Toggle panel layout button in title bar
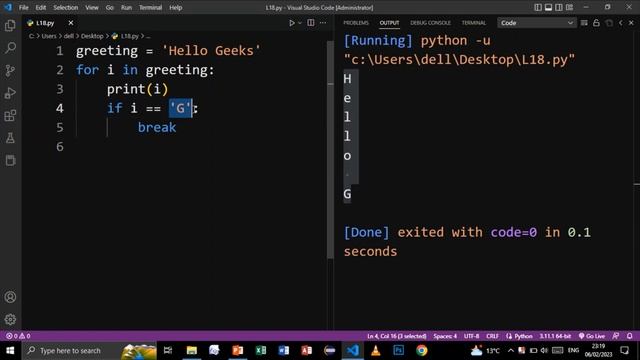This screenshot has width=640, height=360. click(x=548, y=7)
